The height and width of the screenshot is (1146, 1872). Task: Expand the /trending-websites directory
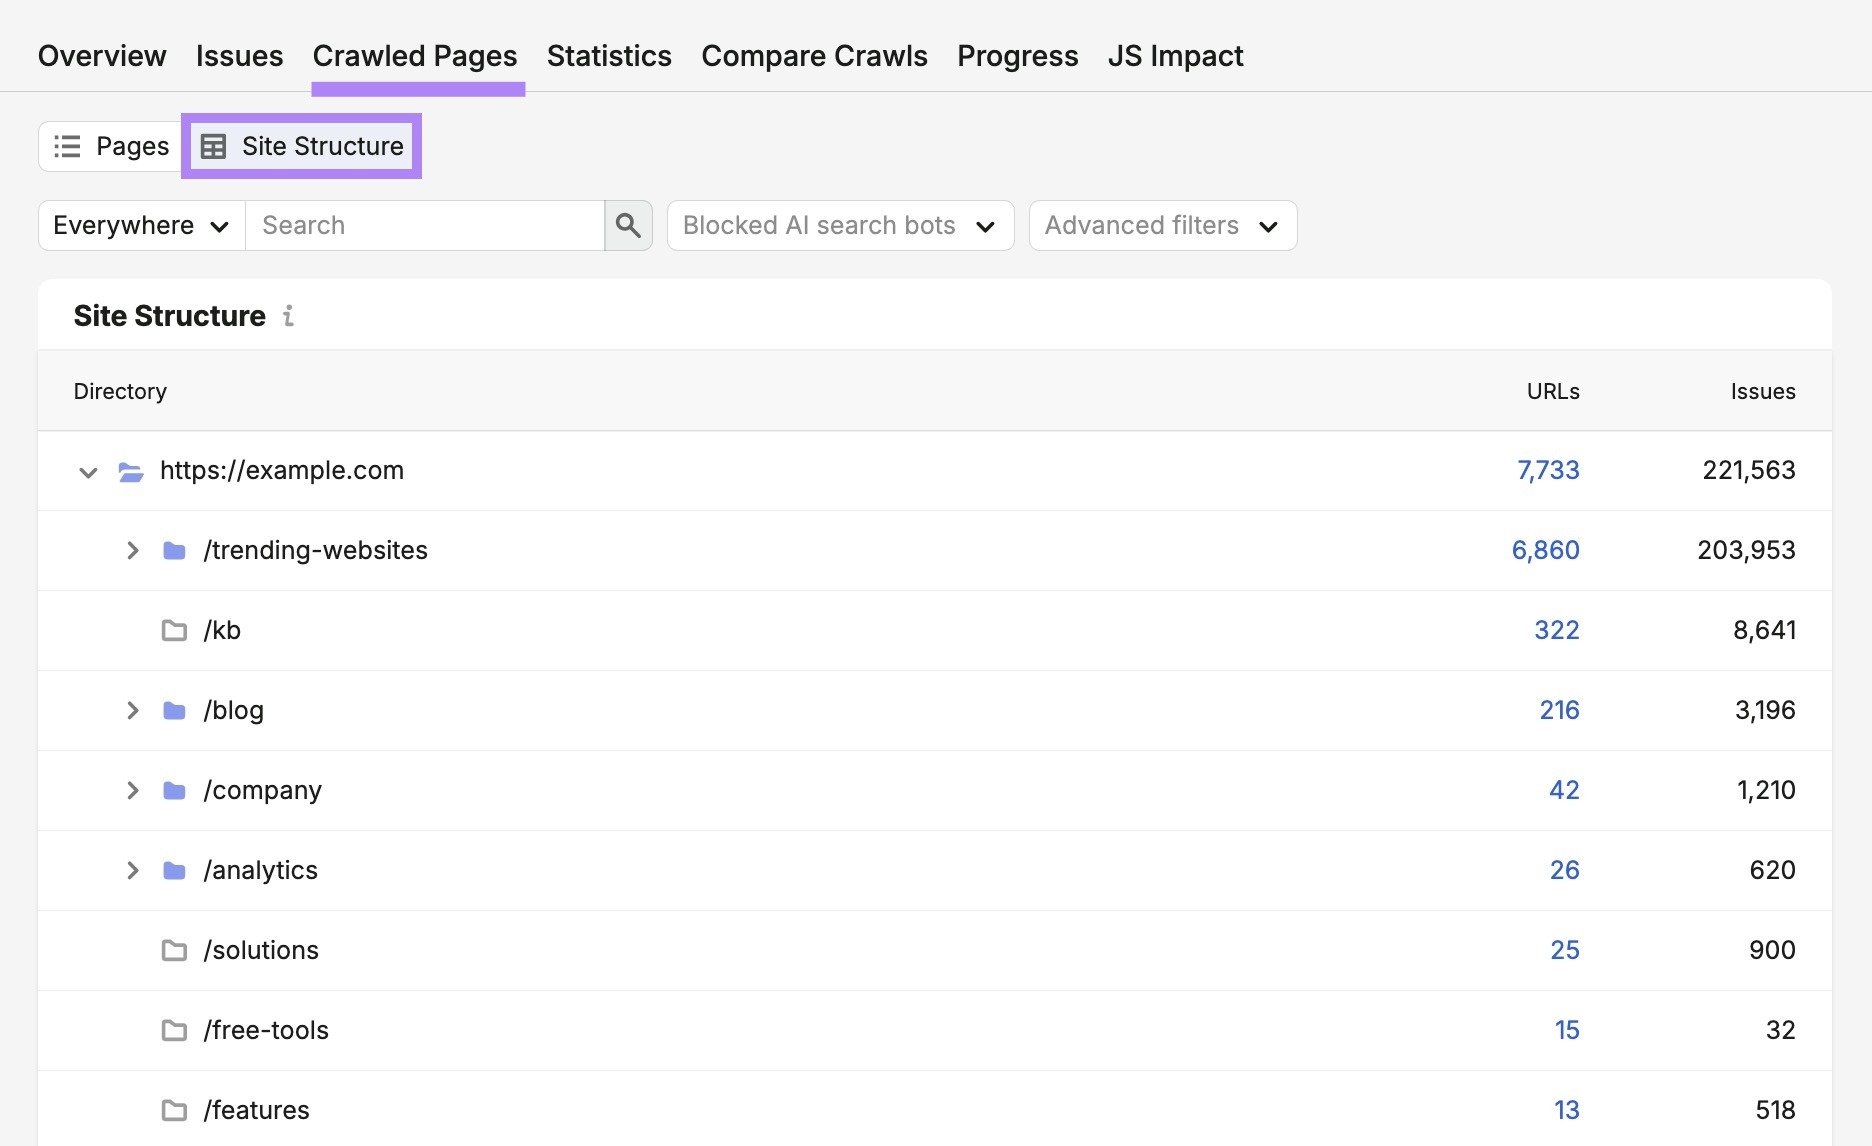pyautogui.click(x=132, y=550)
